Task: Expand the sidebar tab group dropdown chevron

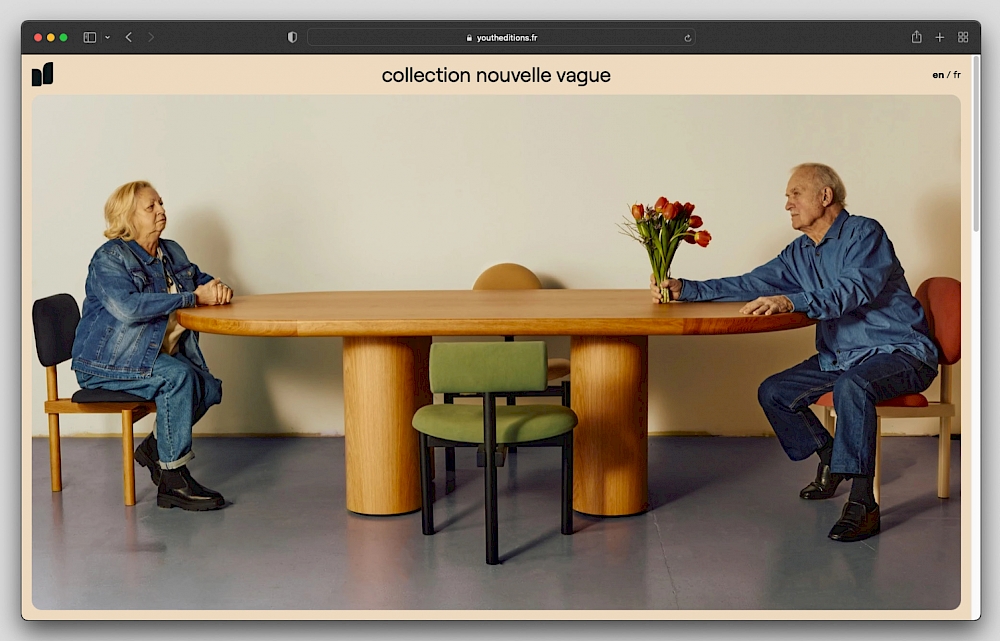Action: click(107, 37)
